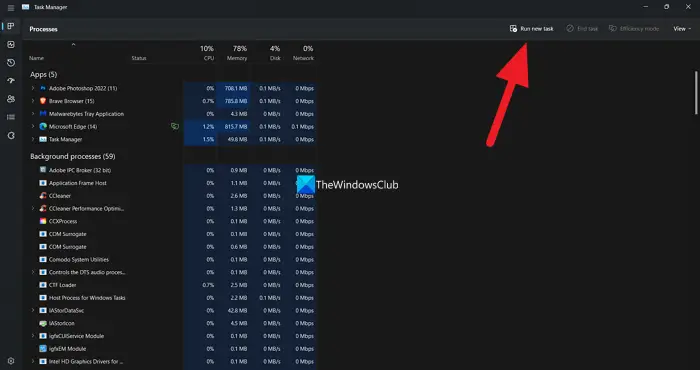
Task: Click the Microsoft Edge app icon
Action: point(43,127)
